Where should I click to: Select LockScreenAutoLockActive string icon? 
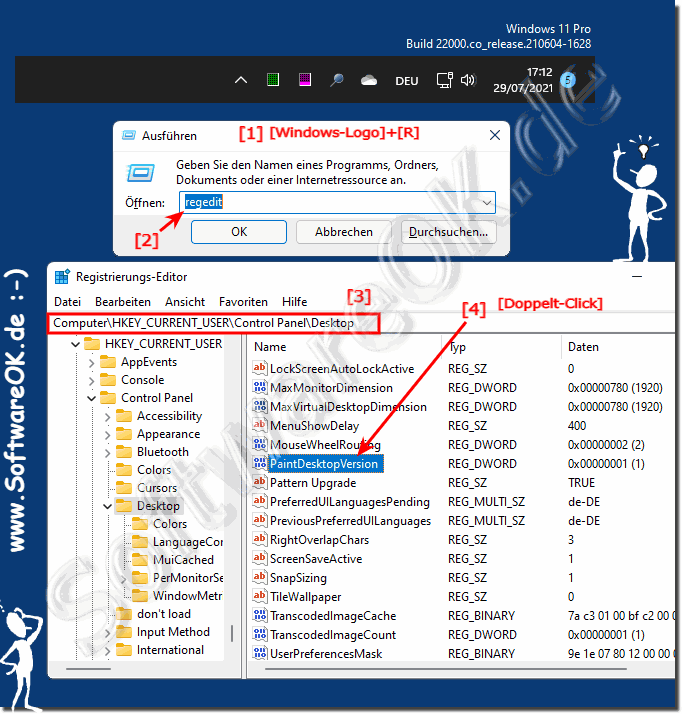click(260, 368)
